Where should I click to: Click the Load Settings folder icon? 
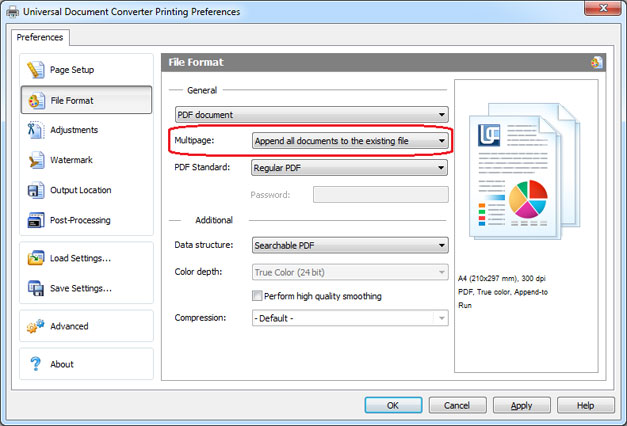coord(36,258)
